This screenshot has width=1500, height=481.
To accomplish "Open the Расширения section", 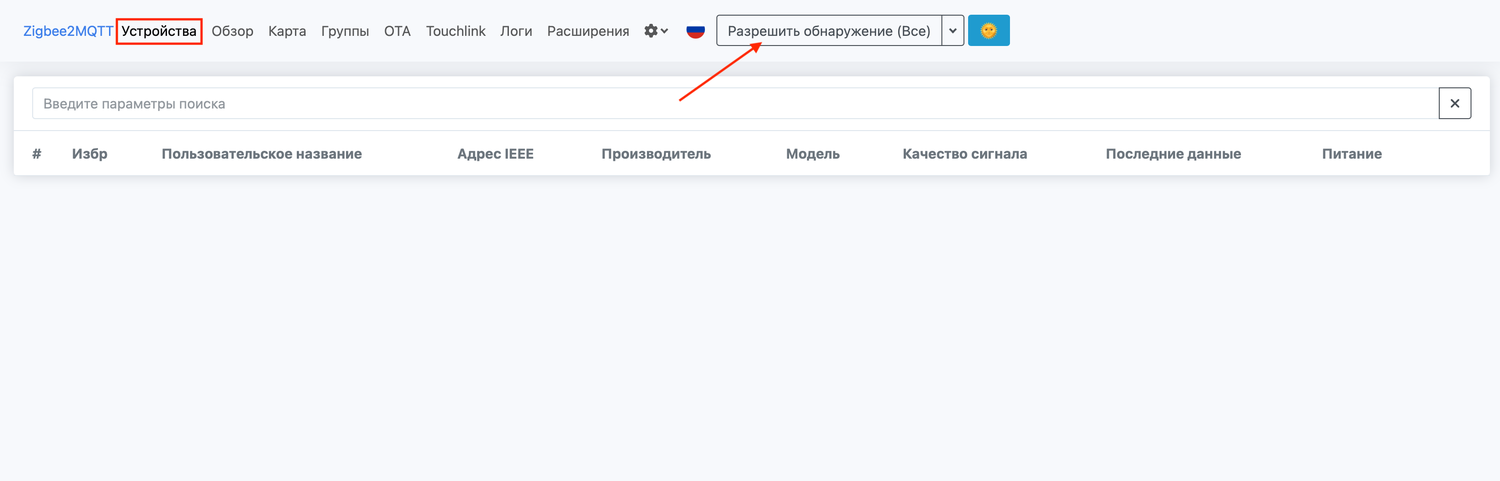I will click(588, 31).
